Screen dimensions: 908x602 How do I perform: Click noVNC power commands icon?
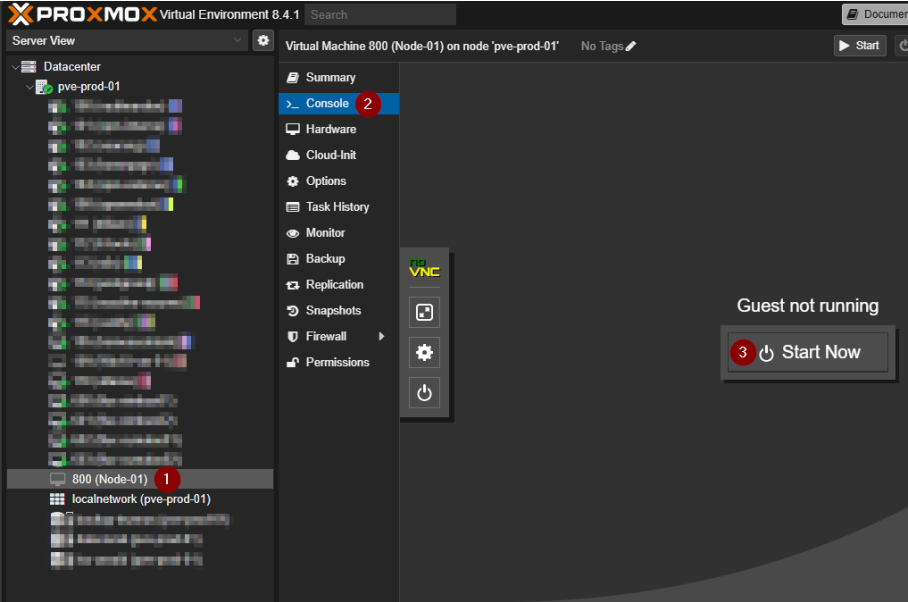pos(424,392)
